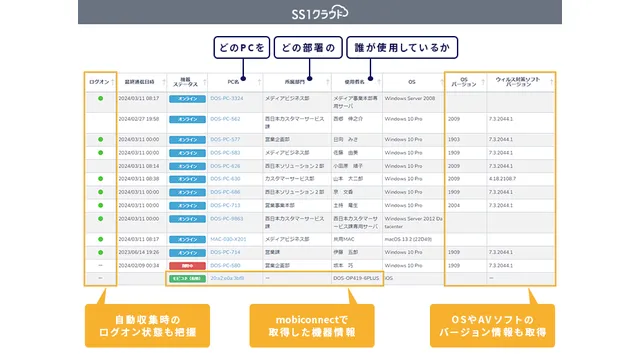Image resolution: width=640 pixels, height=360 pixels.
Task: Click green logon dot for DOS-PC-713
Action: click(100, 205)
